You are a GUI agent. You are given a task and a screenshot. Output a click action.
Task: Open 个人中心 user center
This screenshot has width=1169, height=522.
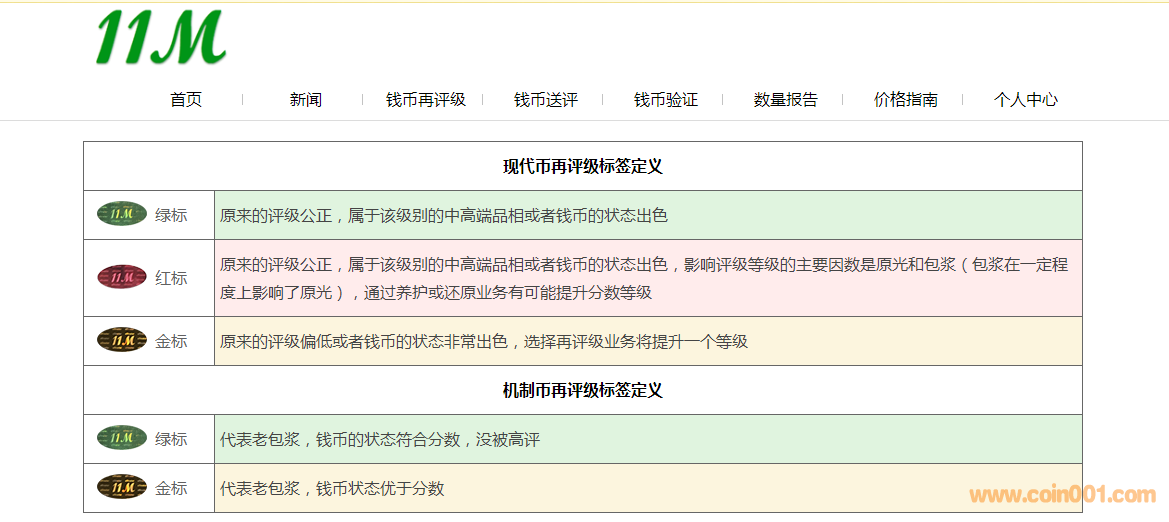coord(1026,99)
